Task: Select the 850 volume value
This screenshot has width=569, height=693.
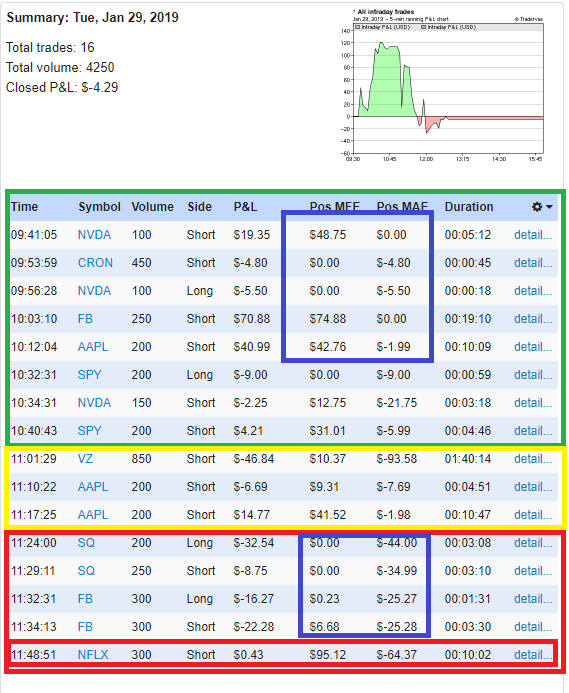Action: (x=141, y=459)
